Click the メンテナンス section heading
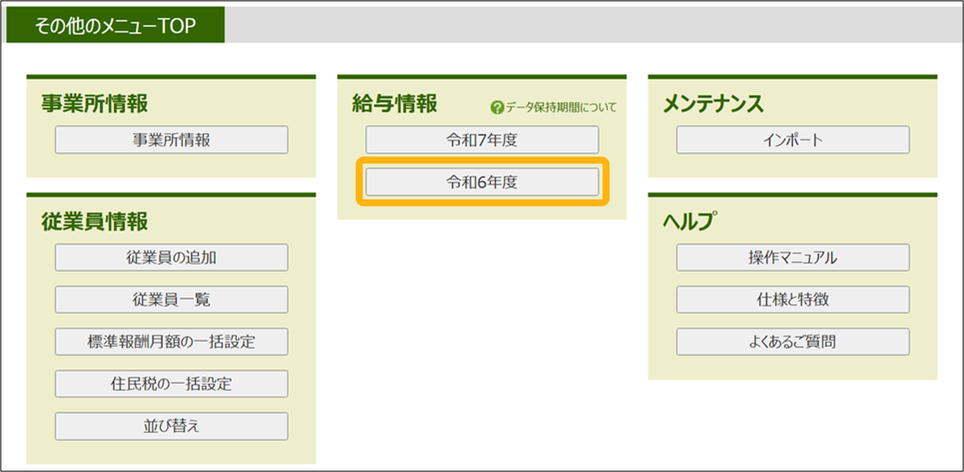The height and width of the screenshot is (472, 964). [x=713, y=103]
